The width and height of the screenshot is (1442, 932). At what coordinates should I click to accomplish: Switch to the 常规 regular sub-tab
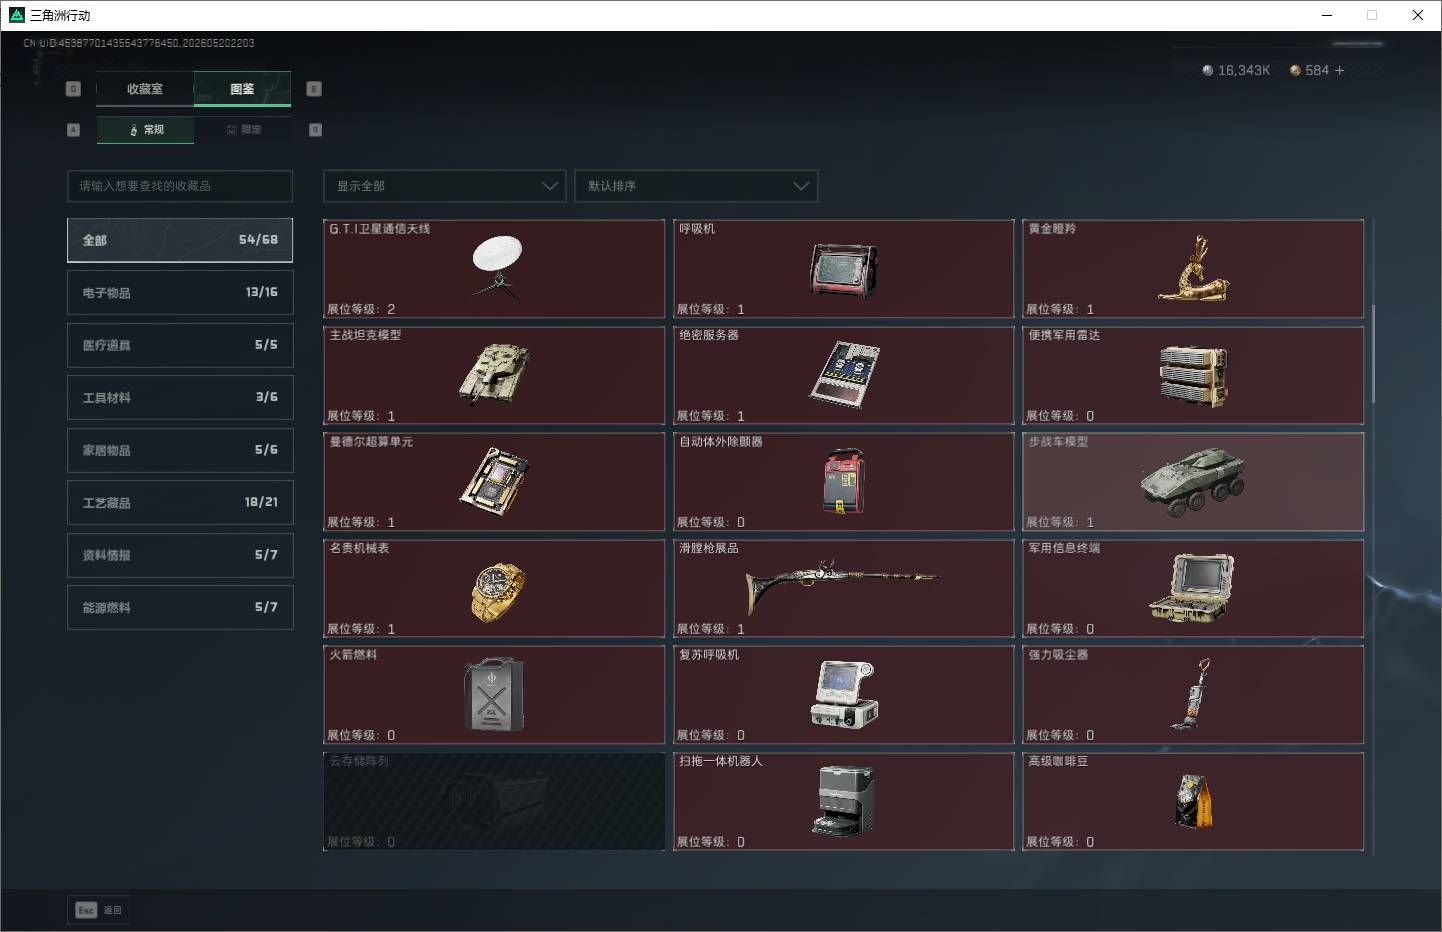(146, 130)
